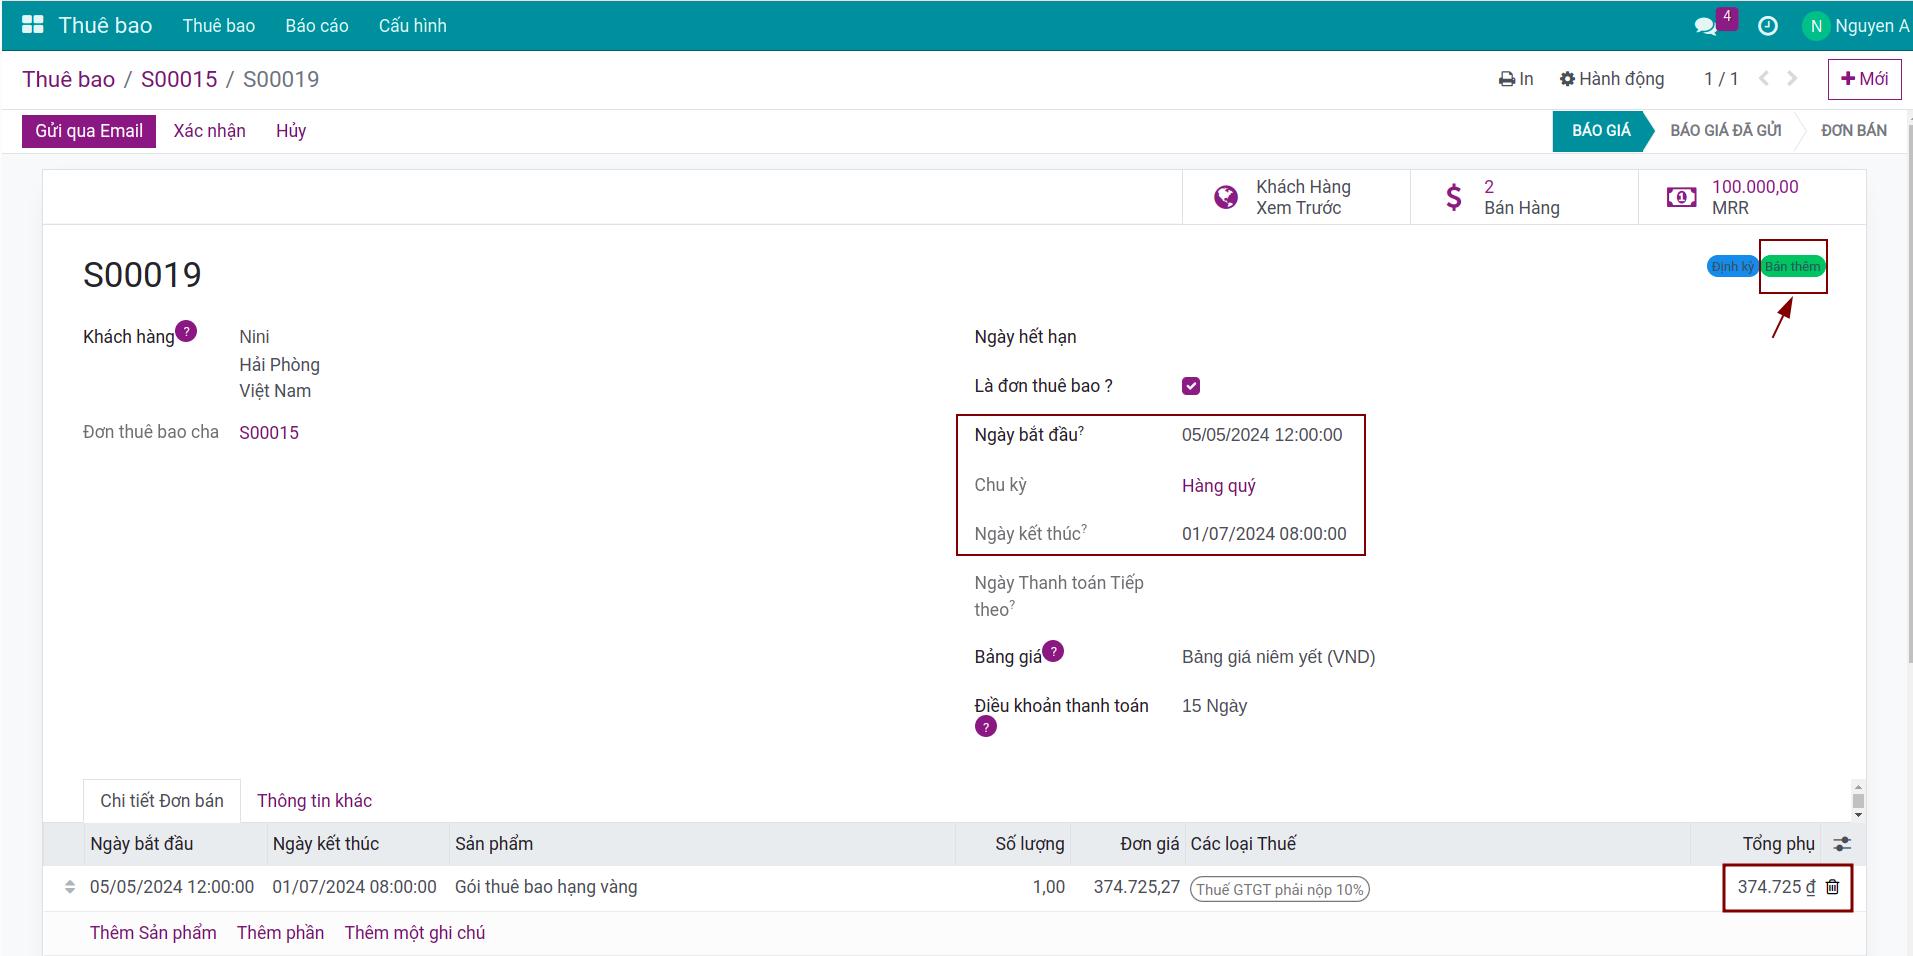Go to next record arrow
The height and width of the screenshot is (956, 1913).
click(x=1792, y=79)
